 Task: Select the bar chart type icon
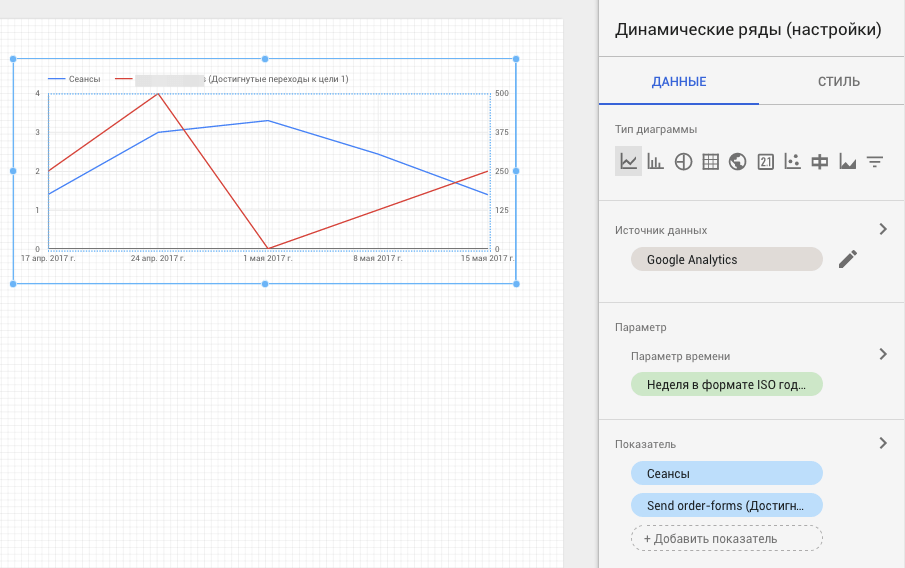[656, 161]
